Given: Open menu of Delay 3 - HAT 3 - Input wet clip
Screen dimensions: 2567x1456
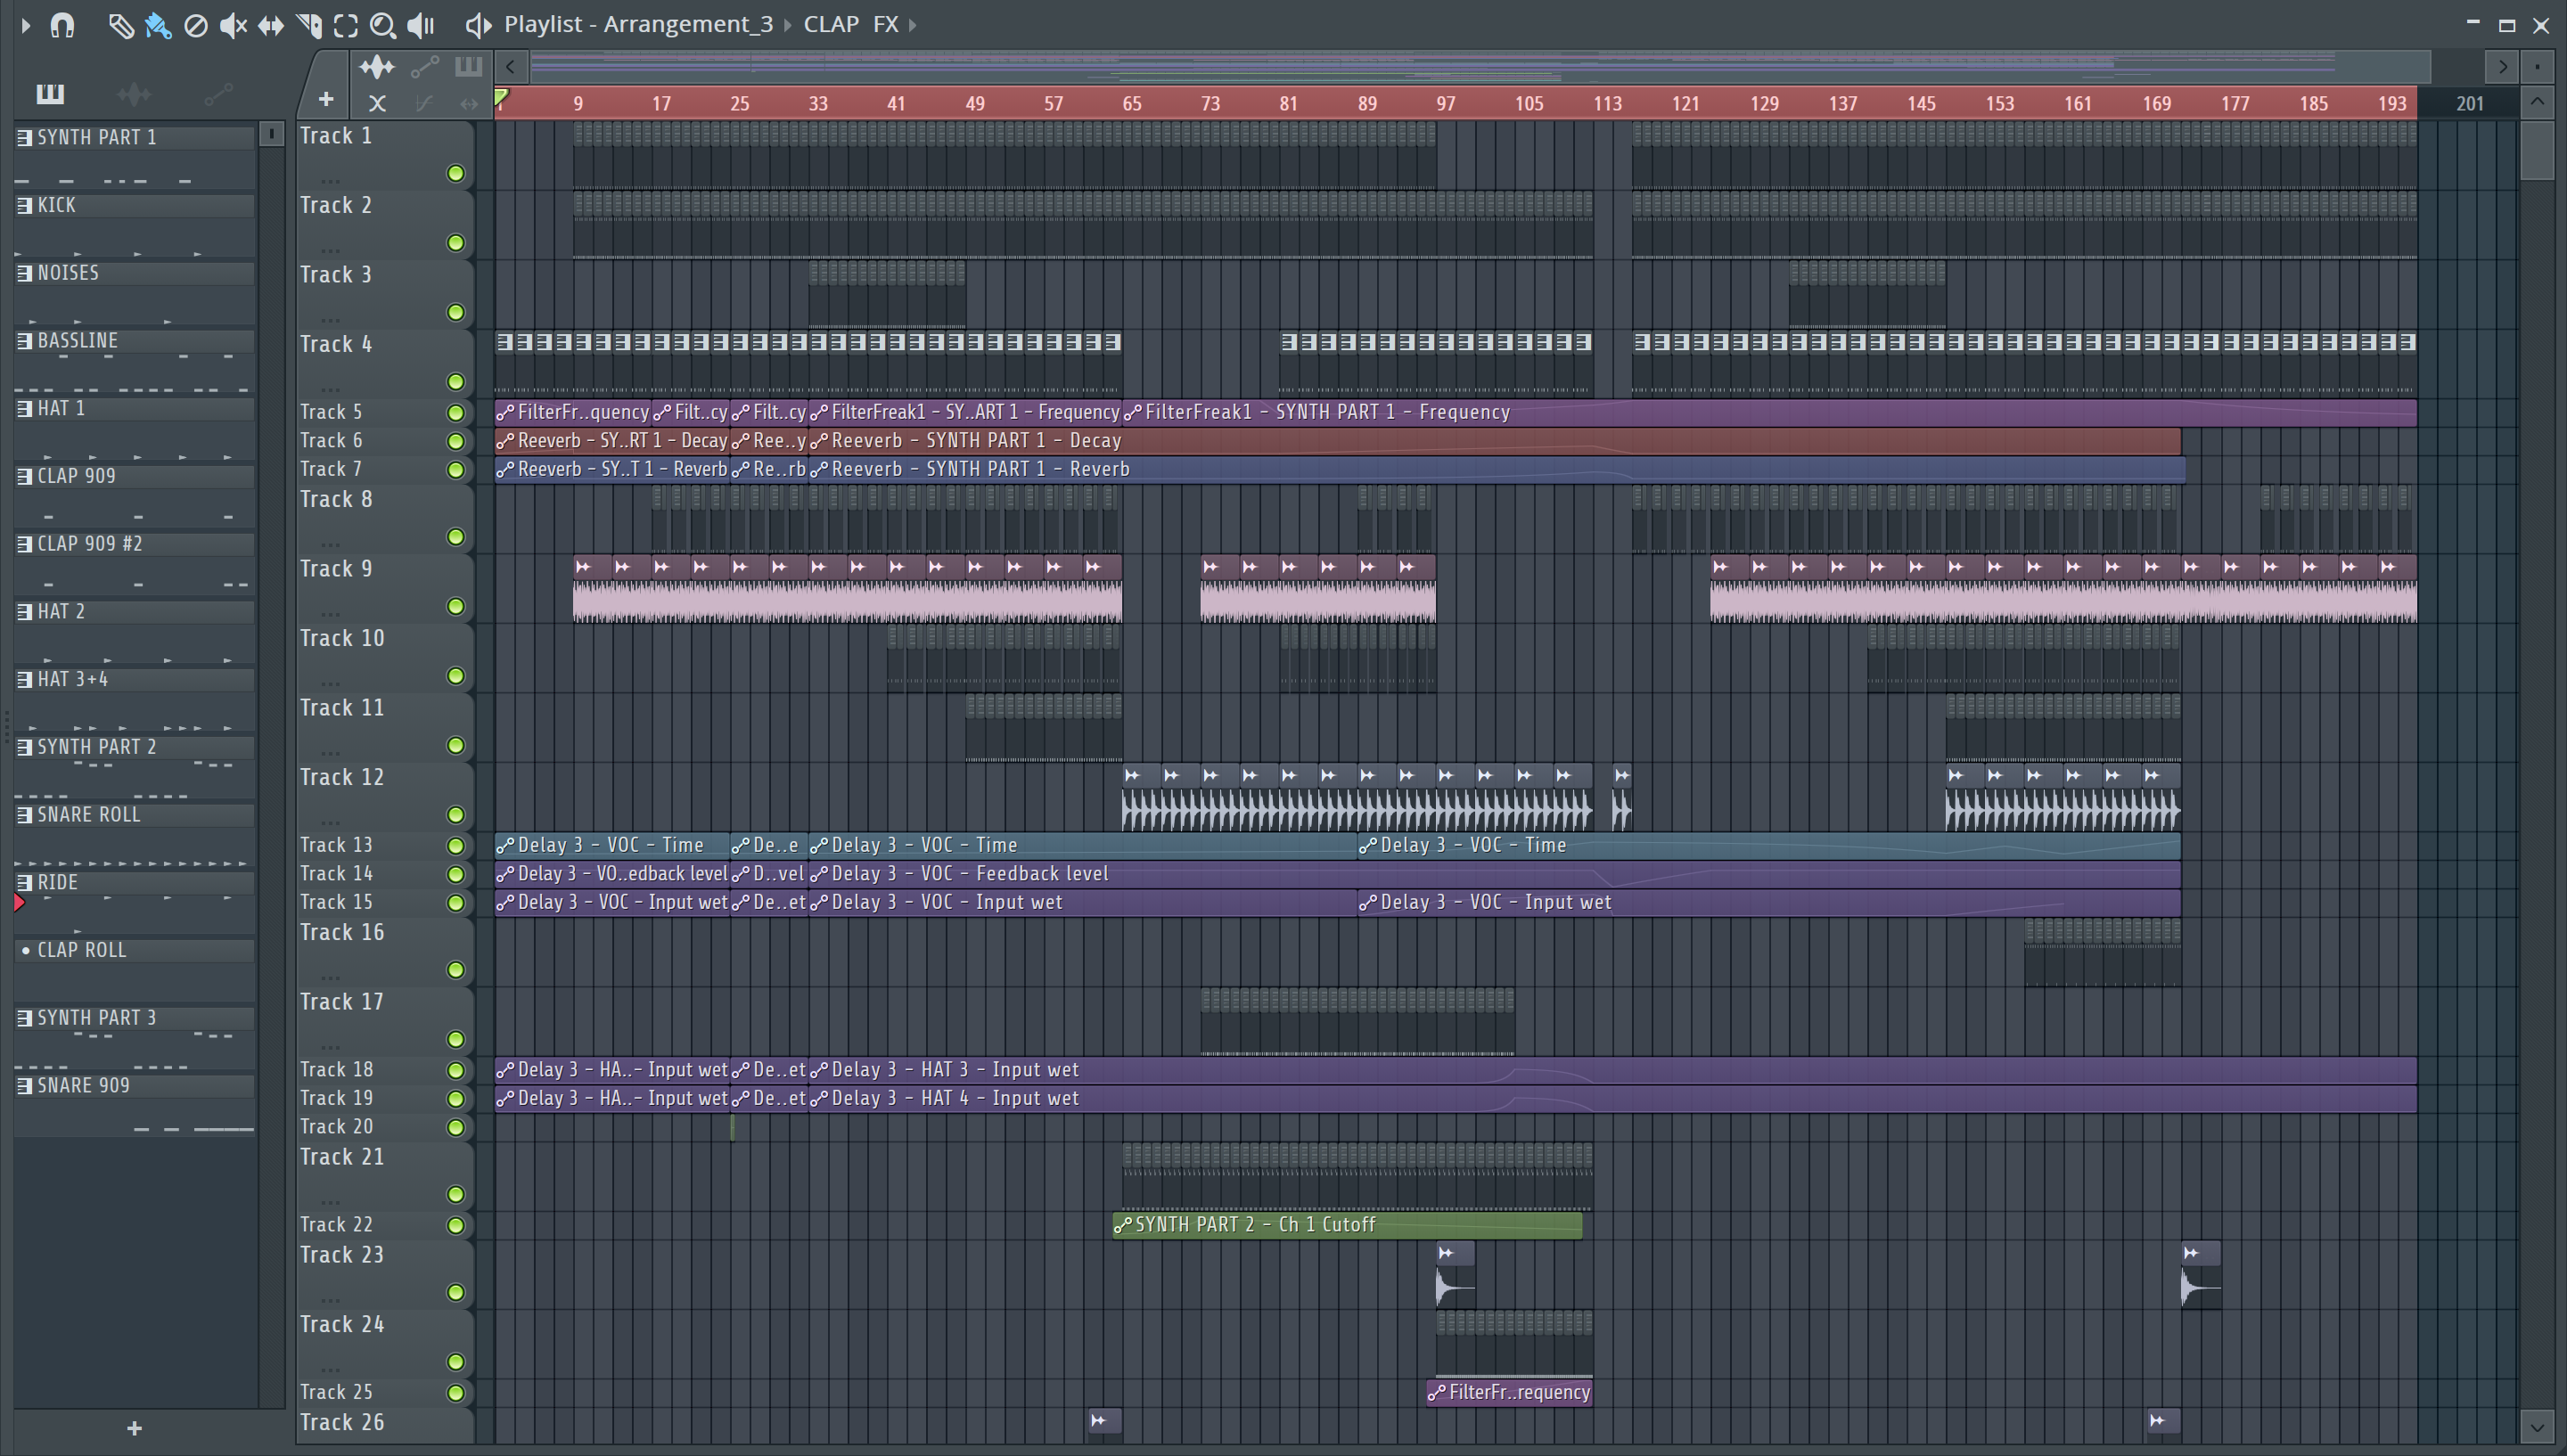Looking at the screenshot, I should pyautogui.click(x=819, y=1070).
